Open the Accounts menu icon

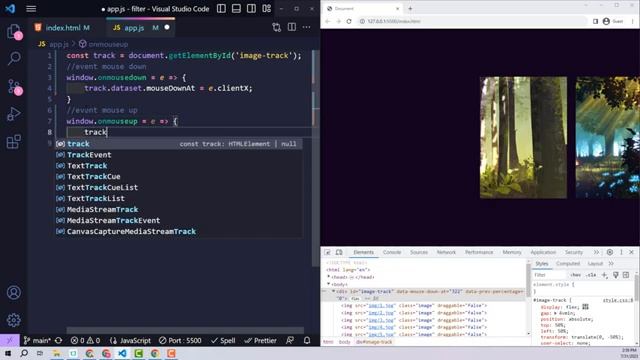coord(13,292)
